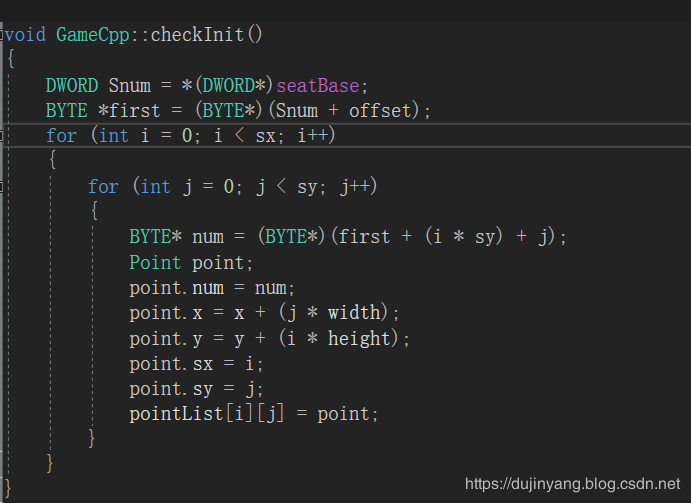Click the "height" identifier
This screenshot has height=503, width=691.
click(360, 339)
